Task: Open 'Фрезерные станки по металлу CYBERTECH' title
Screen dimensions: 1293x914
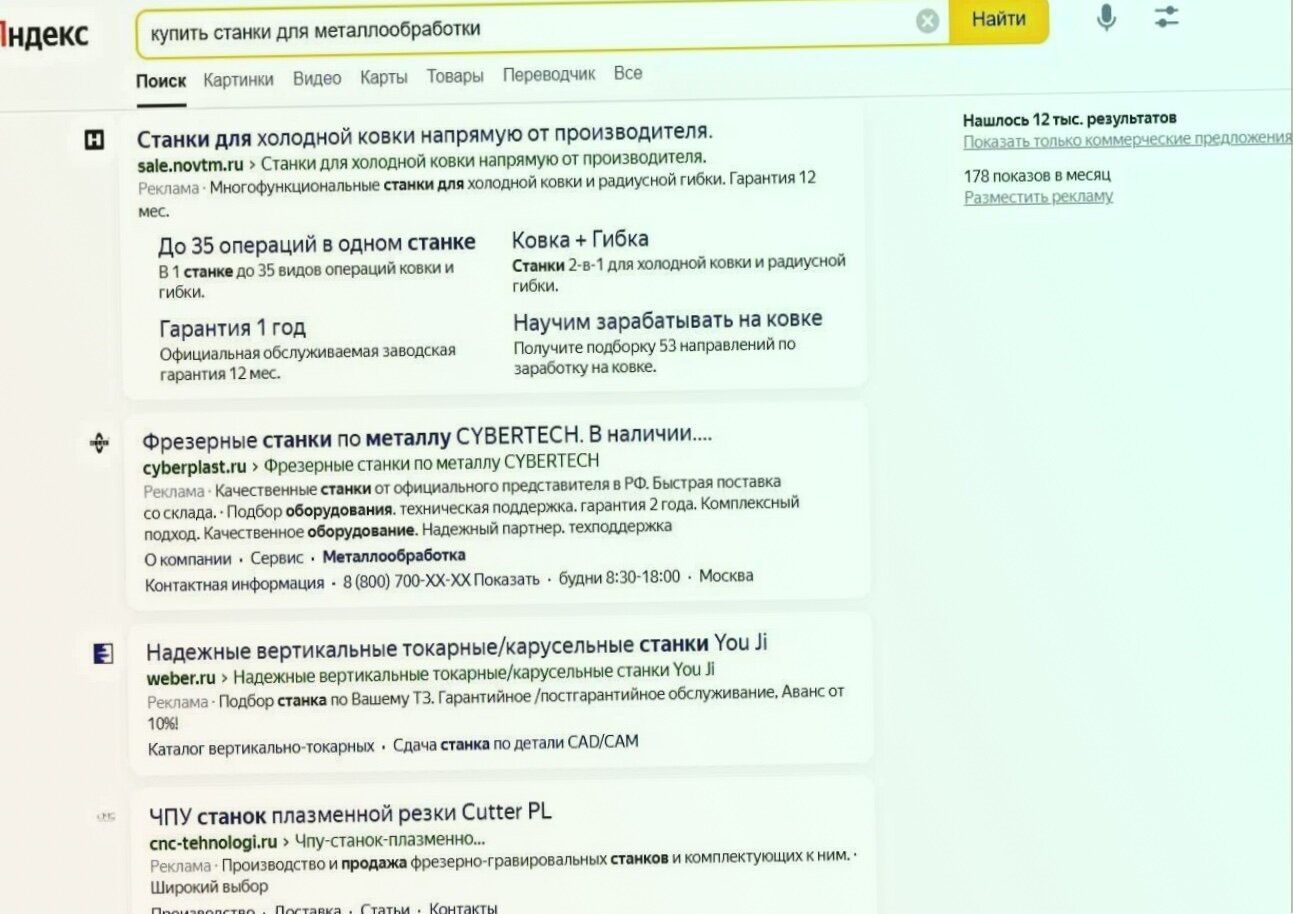Action: click(427, 437)
